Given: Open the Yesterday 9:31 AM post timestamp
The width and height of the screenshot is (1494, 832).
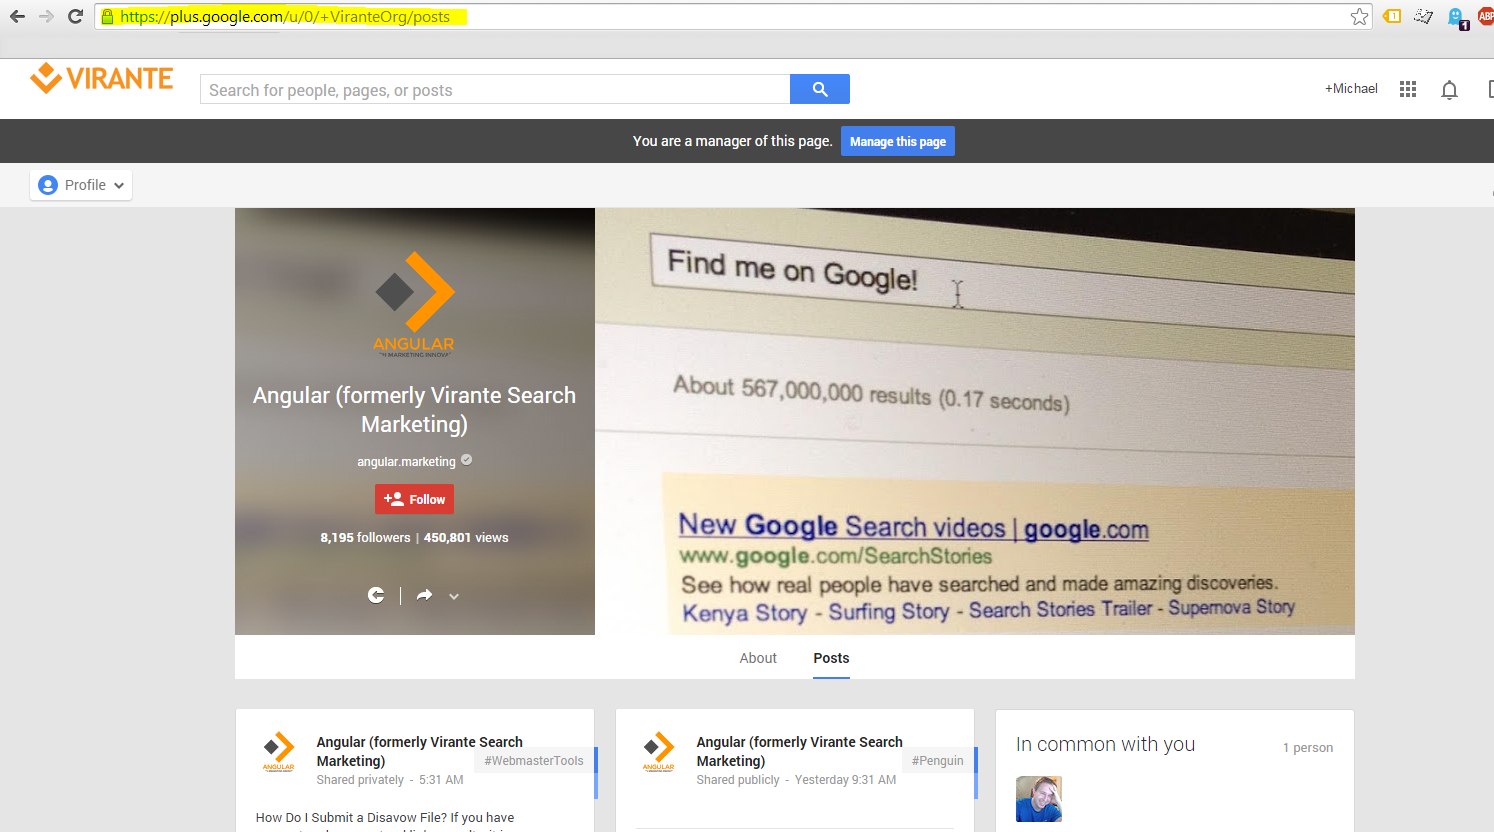Looking at the screenshot, I should coord(845,780).
